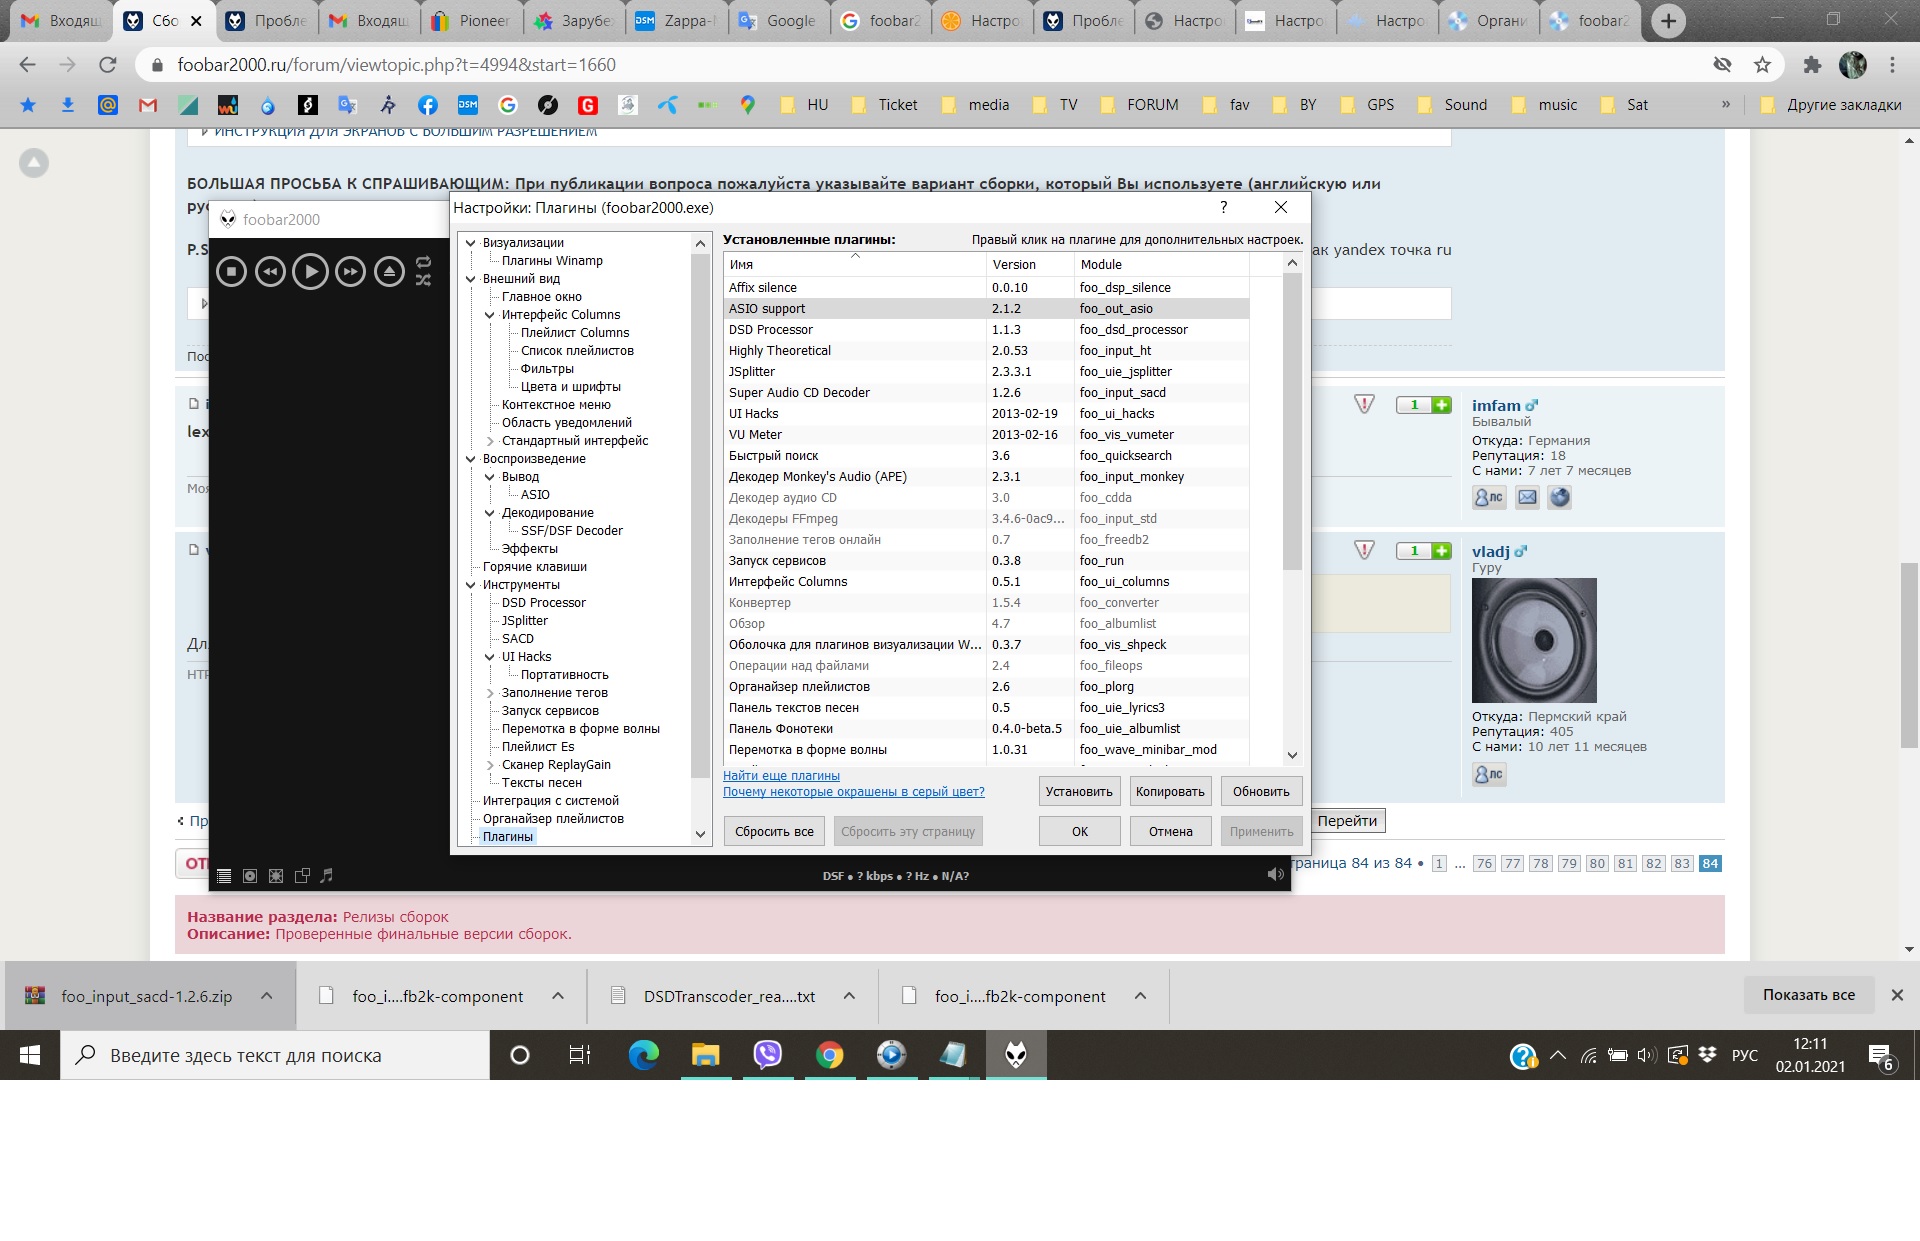This screenshot has height=1241, width=1920.
Task: Open Viber from the Windows taskbar
Action: click(x=767, y=1055)
